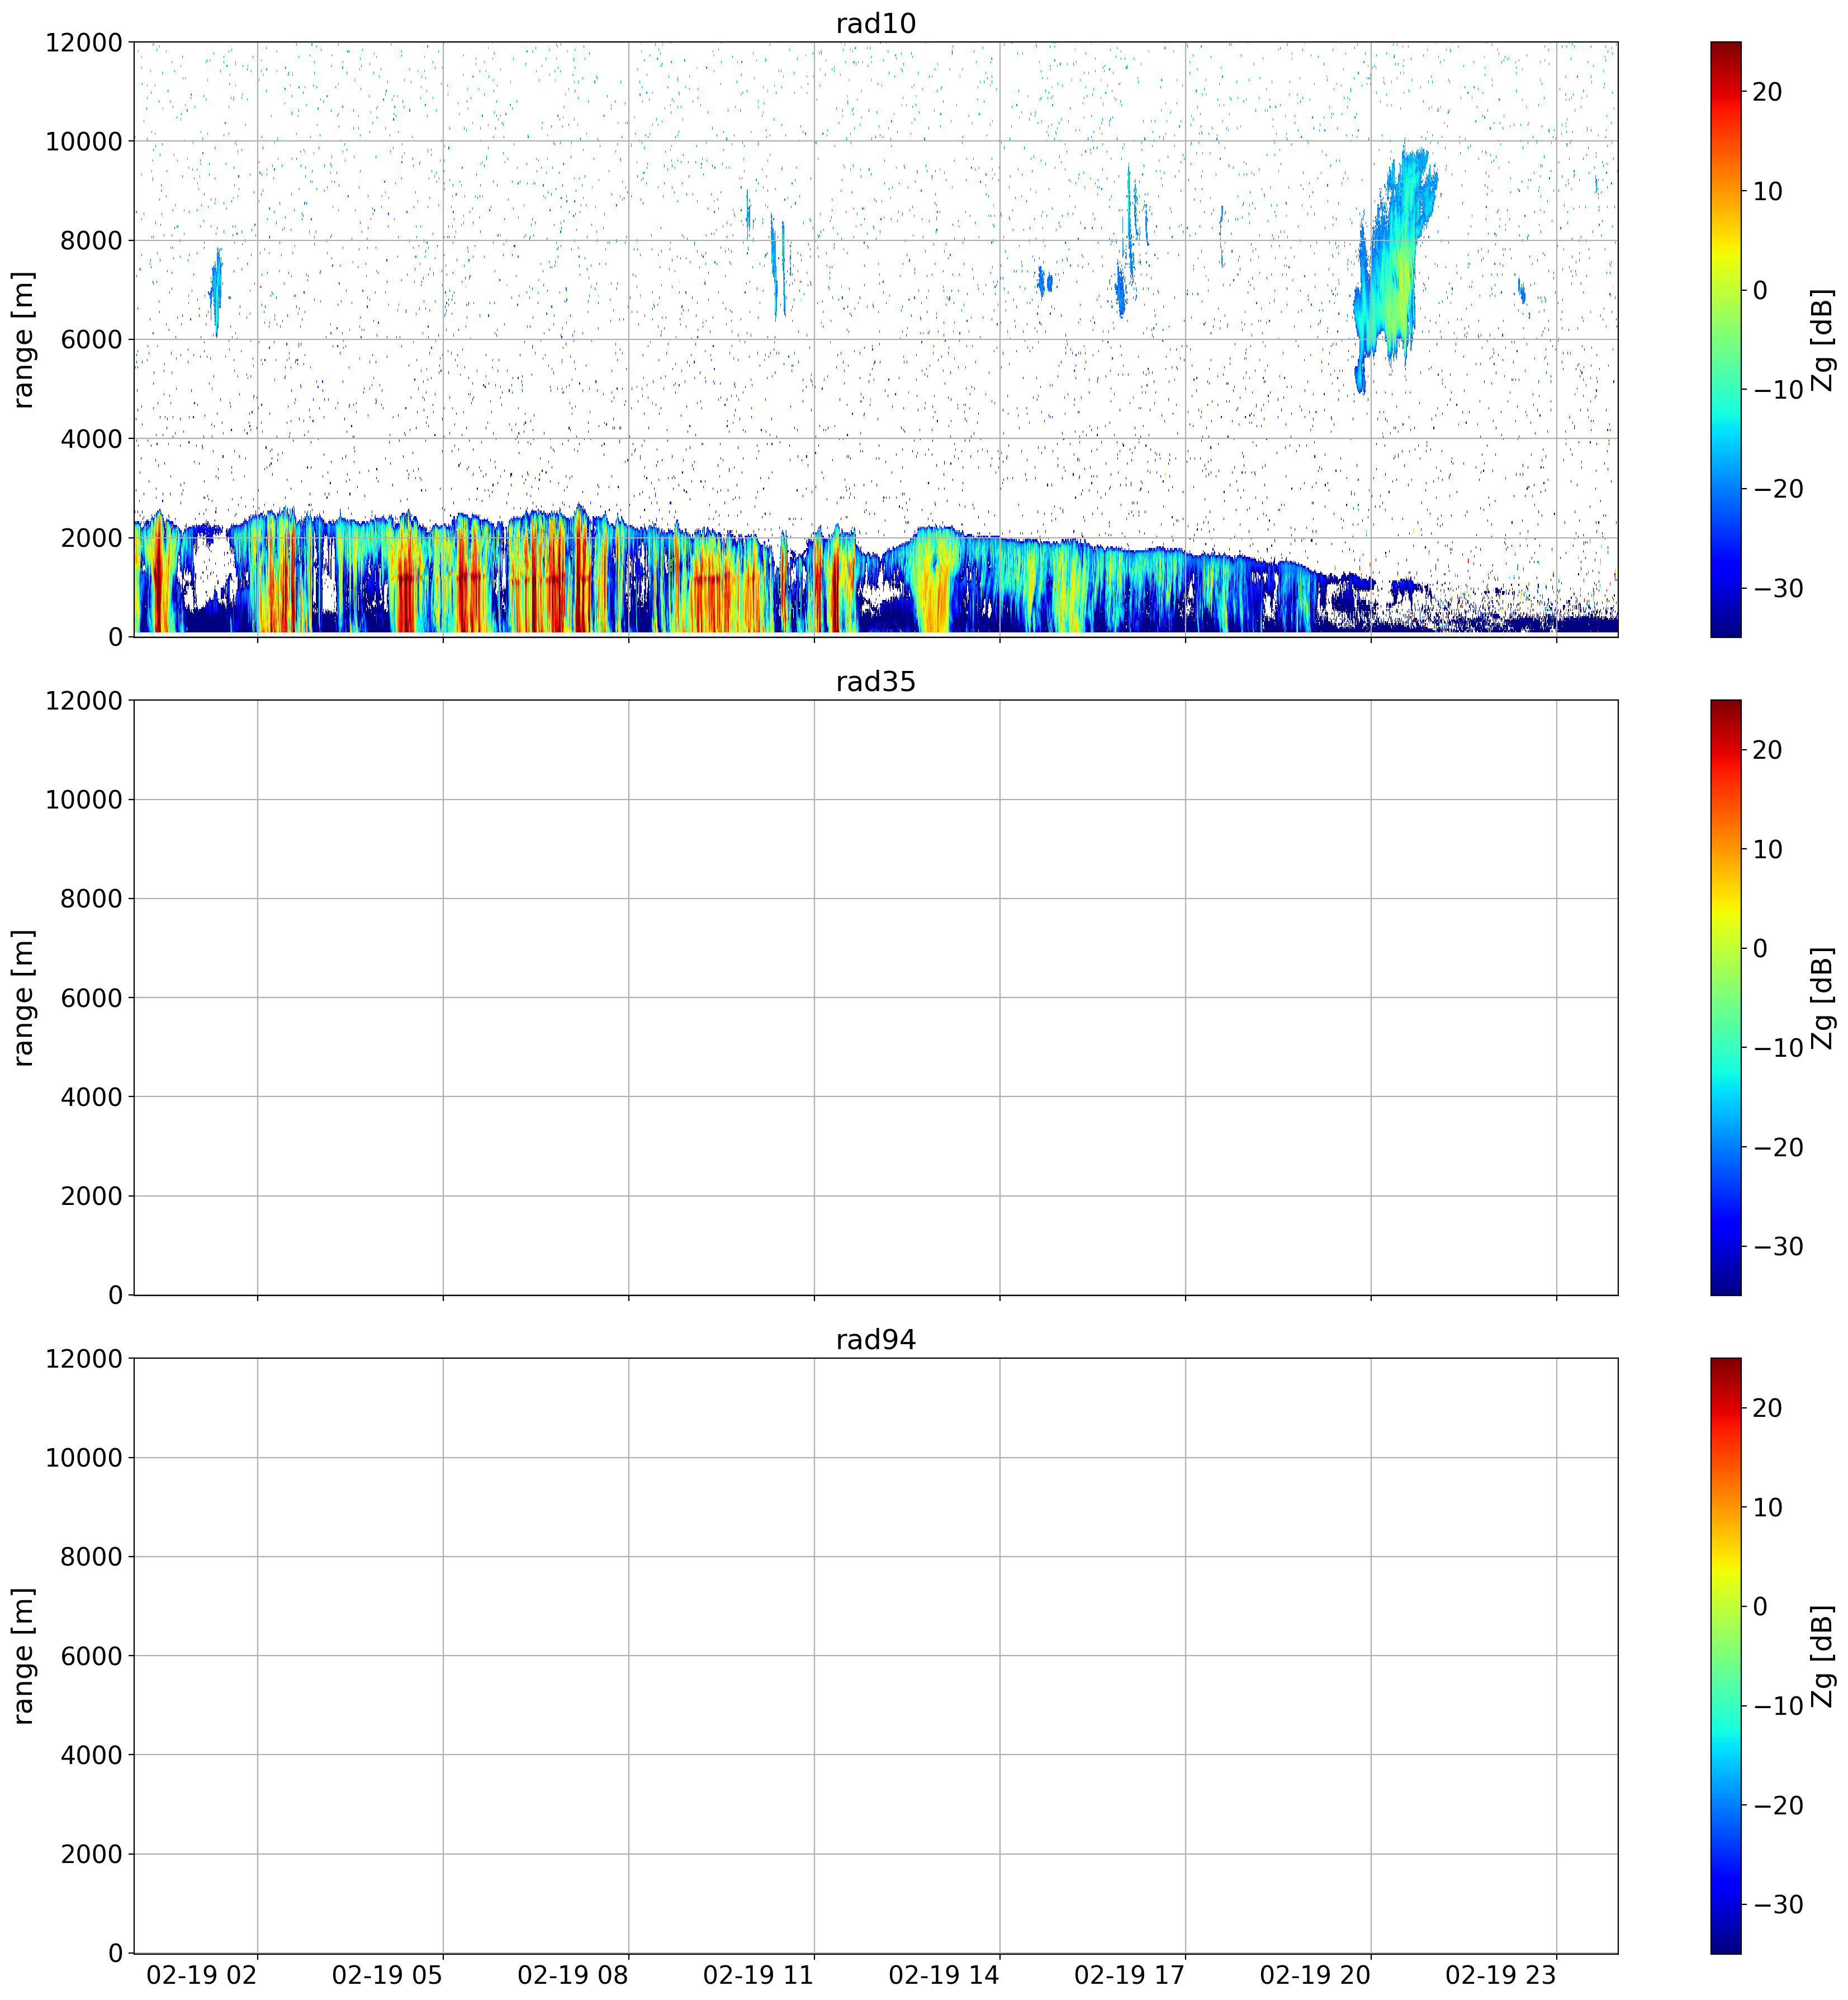The height and width of the screenshot is (2000, 1848).
Task: Click the rad94 Zg [dB] colorbar label
Action: pos(1823,1655)
